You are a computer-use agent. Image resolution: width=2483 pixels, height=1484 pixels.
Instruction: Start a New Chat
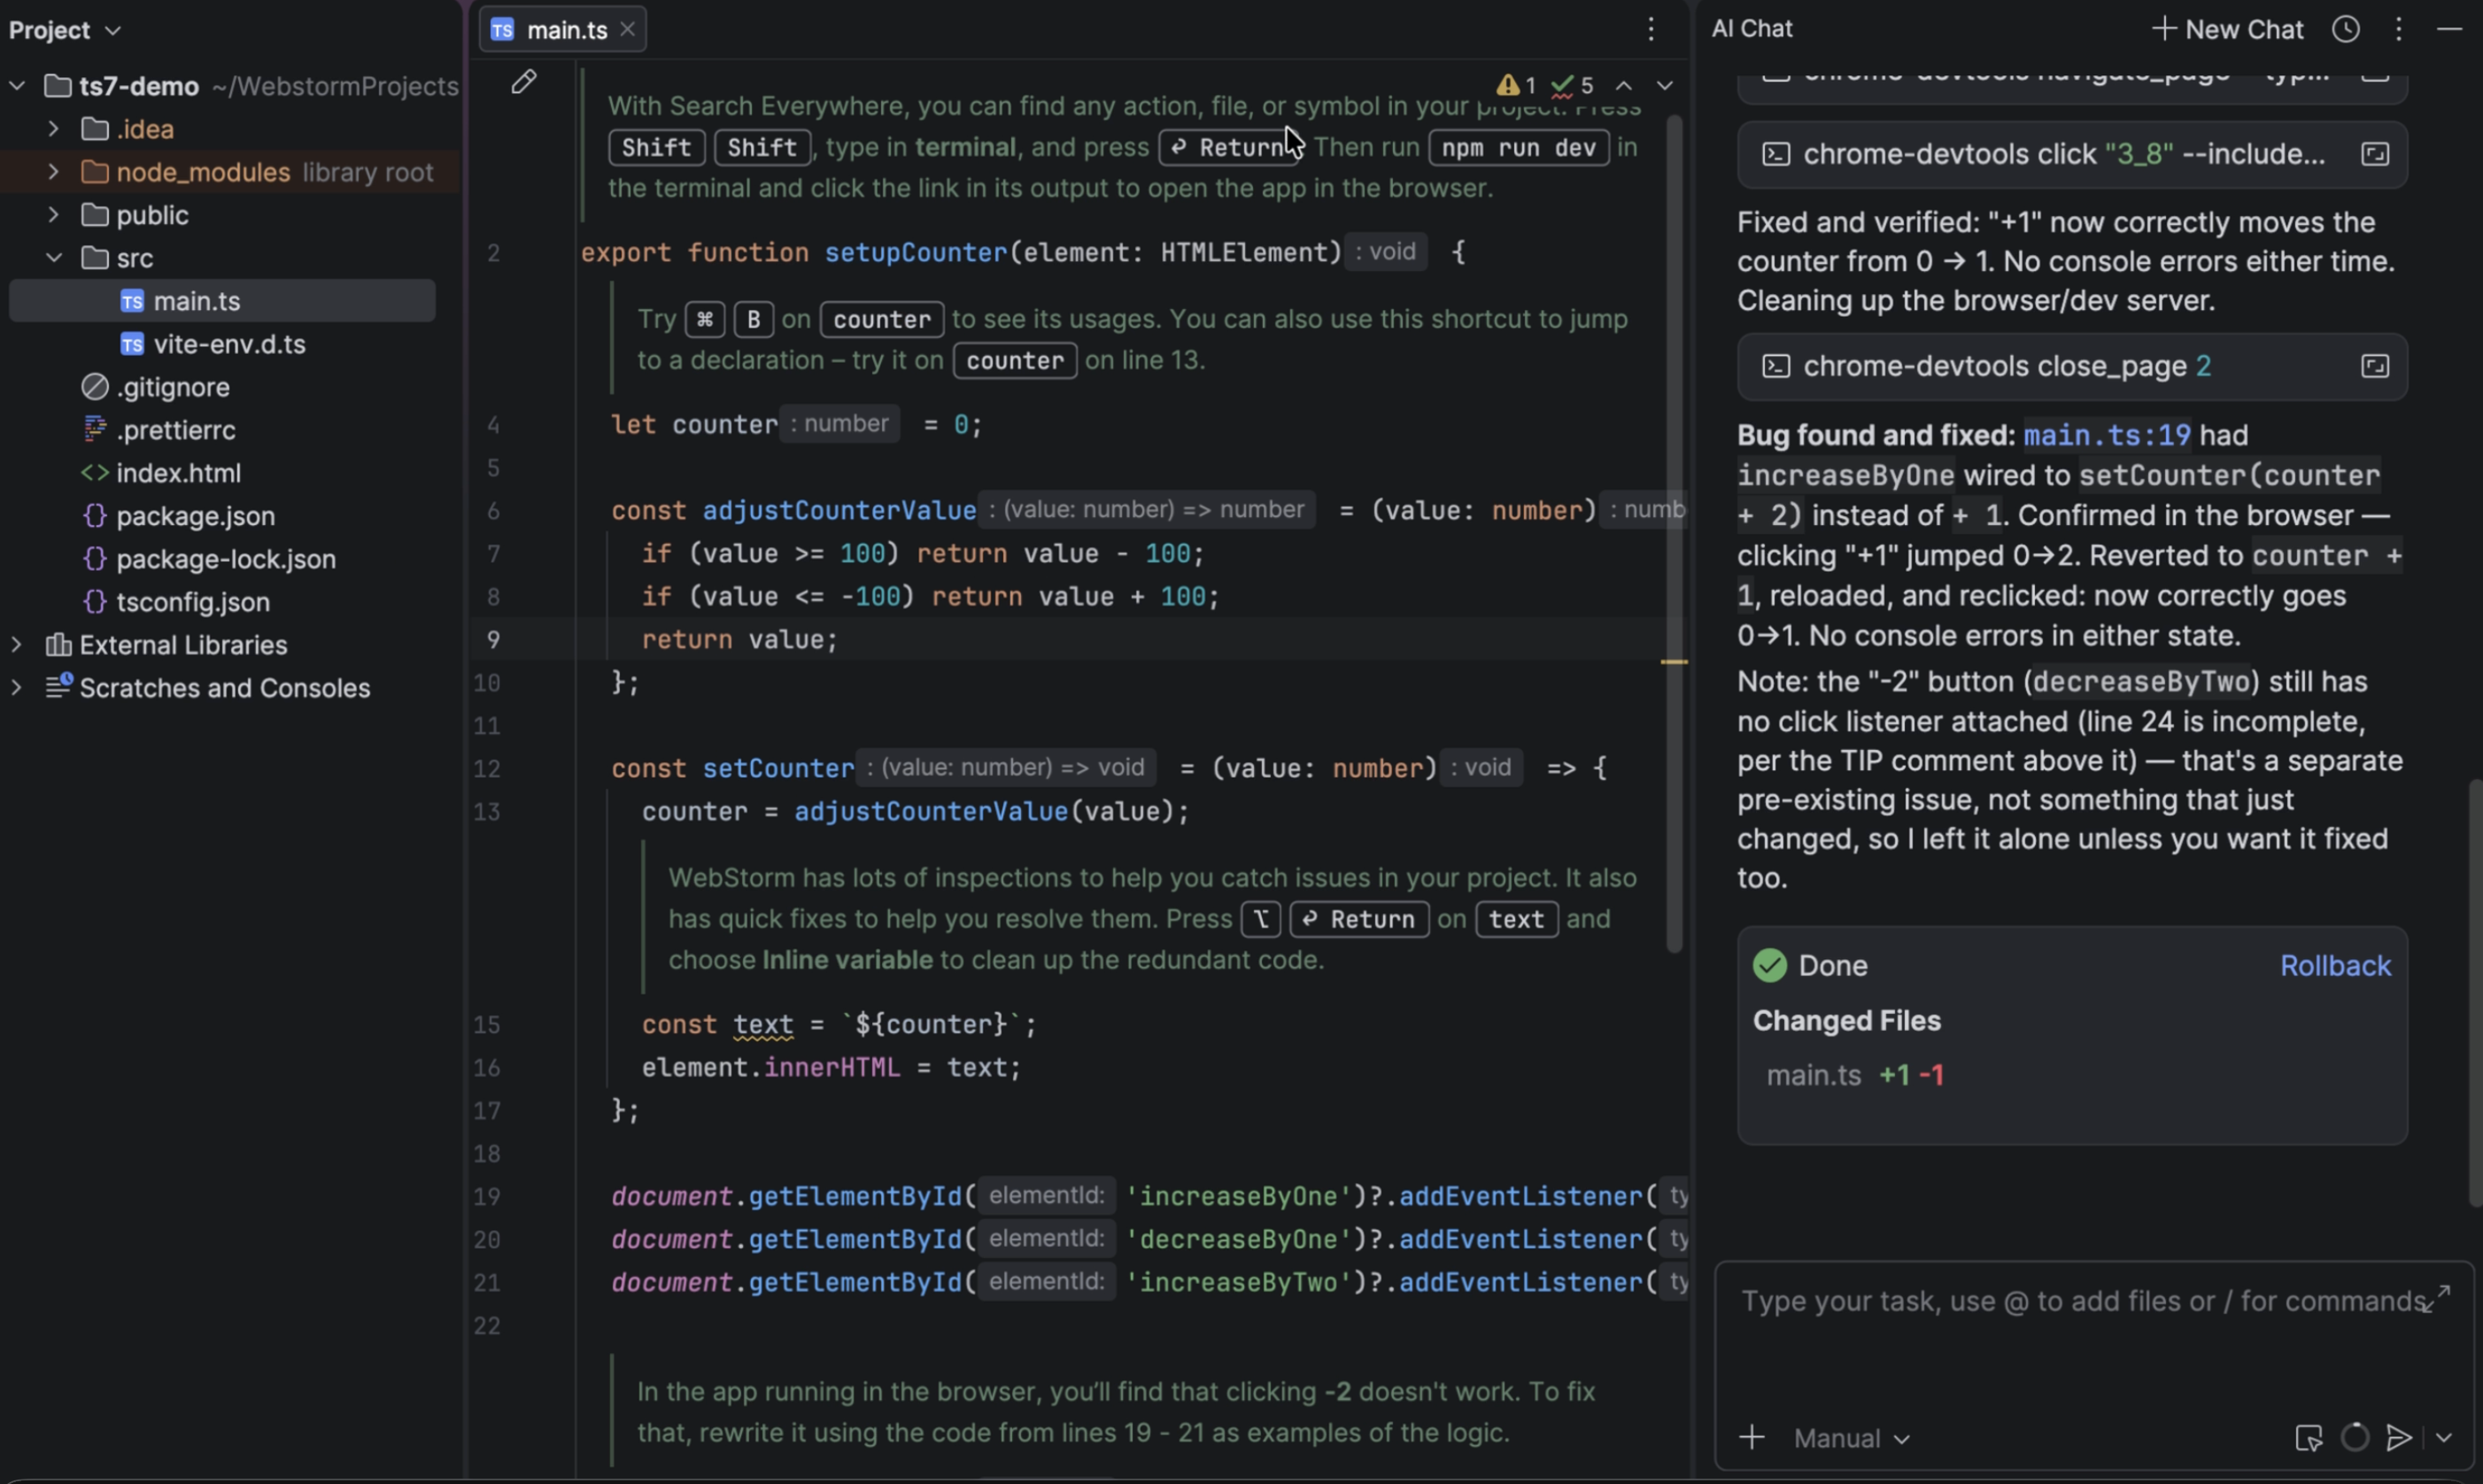(x=2227, y=29)
